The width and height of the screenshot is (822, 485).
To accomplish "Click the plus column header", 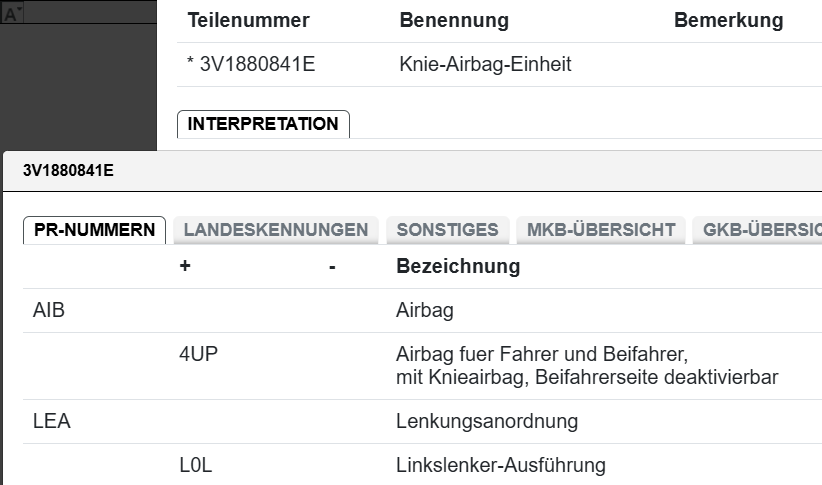I will (x=185, y=267).
